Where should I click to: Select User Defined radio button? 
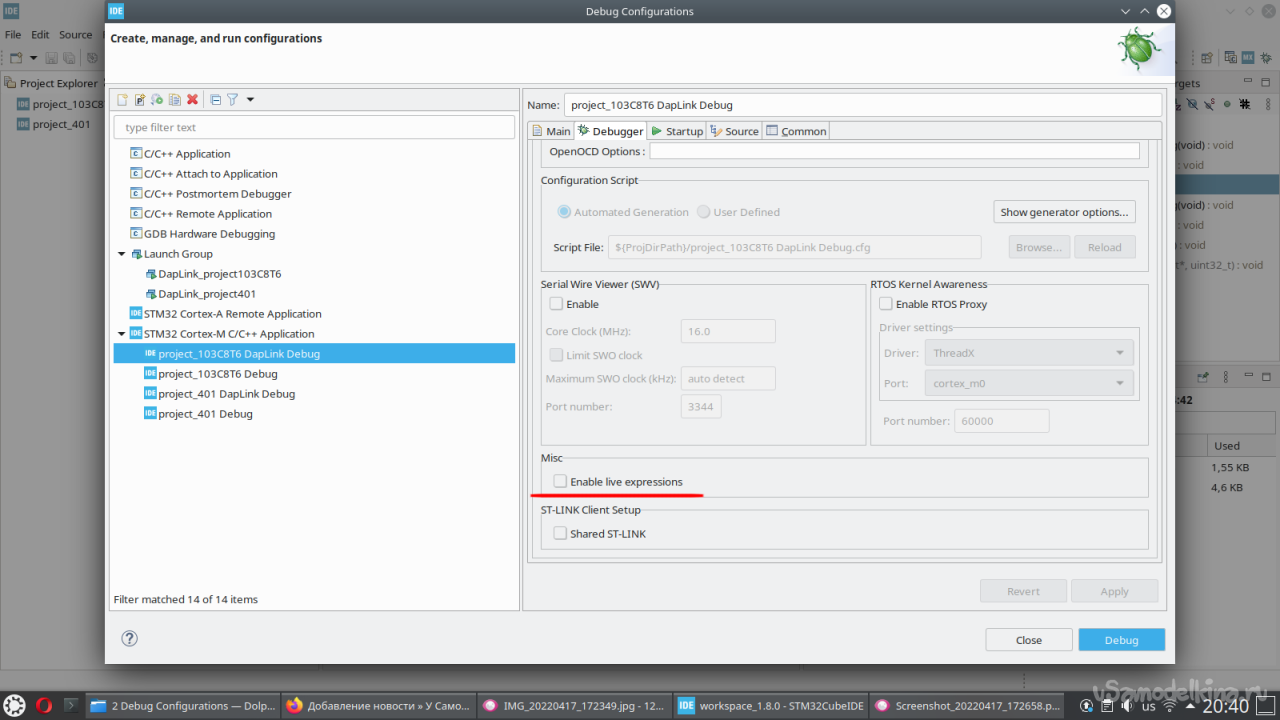coord(704,212)
